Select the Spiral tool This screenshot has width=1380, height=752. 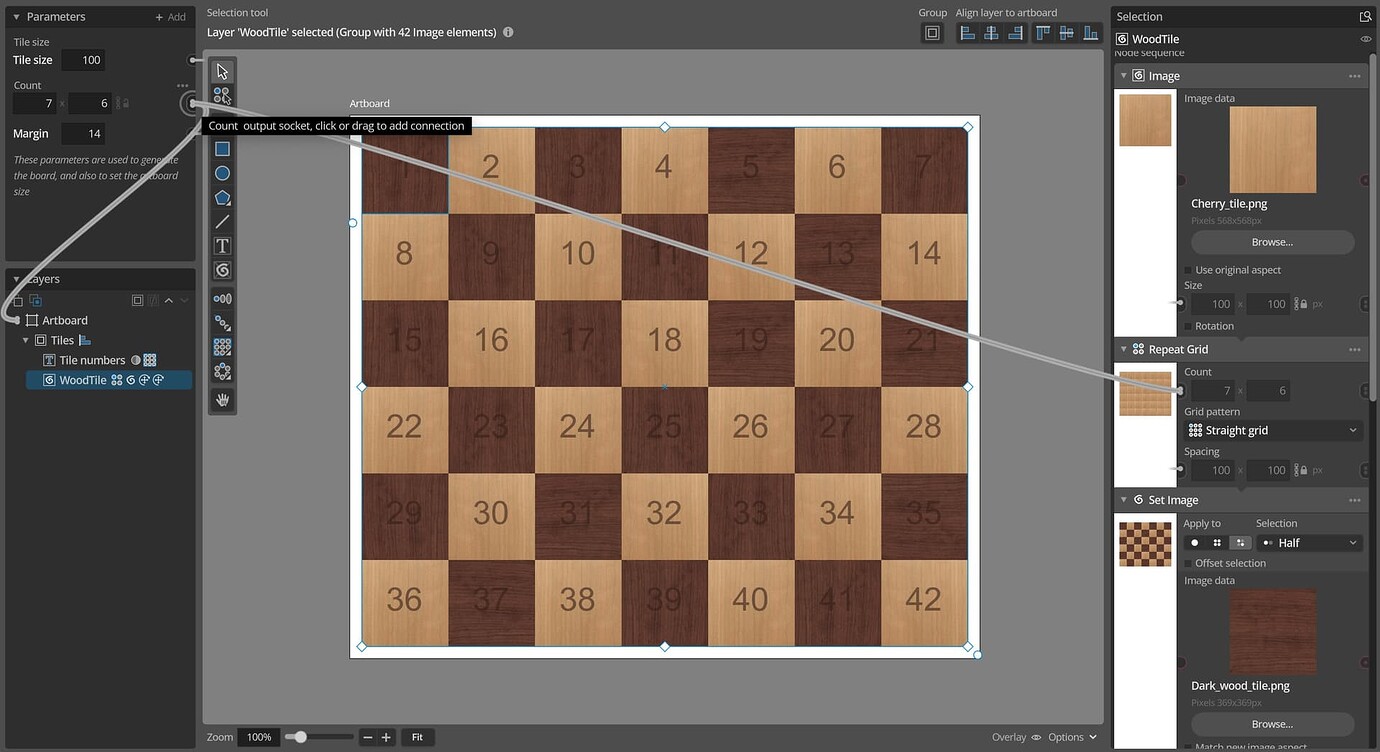pos(221,269)
